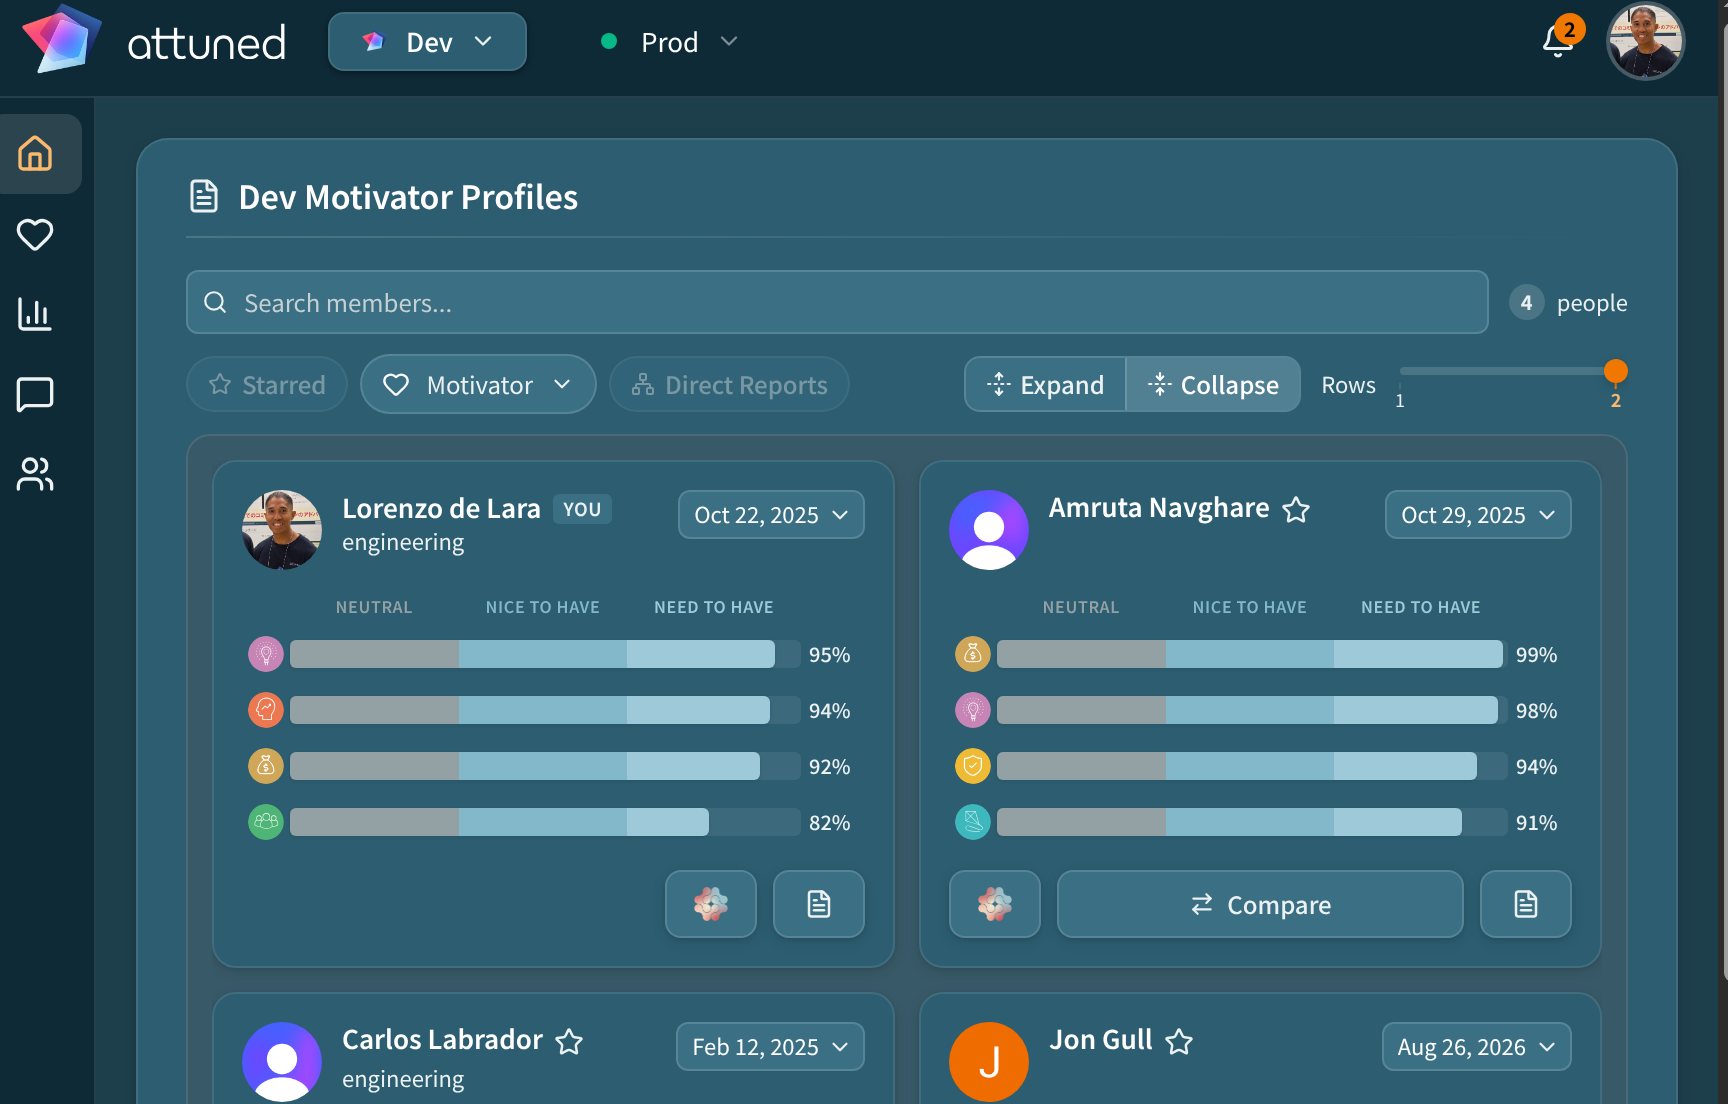
Task: Open notifications bell with badge 2
Action: coord(1560,40)
